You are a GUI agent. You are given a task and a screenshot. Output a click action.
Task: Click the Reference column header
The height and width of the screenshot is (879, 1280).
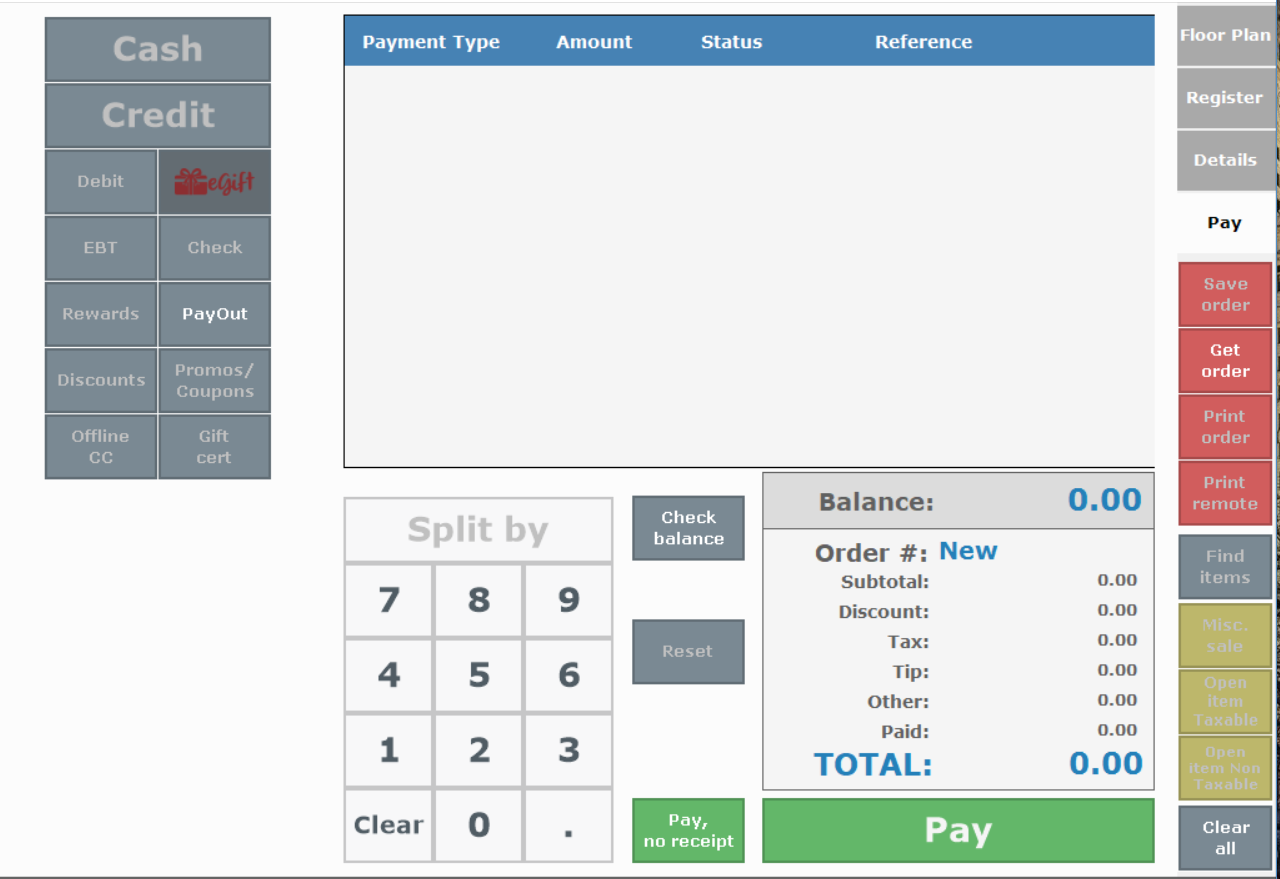tap(923, 42)
